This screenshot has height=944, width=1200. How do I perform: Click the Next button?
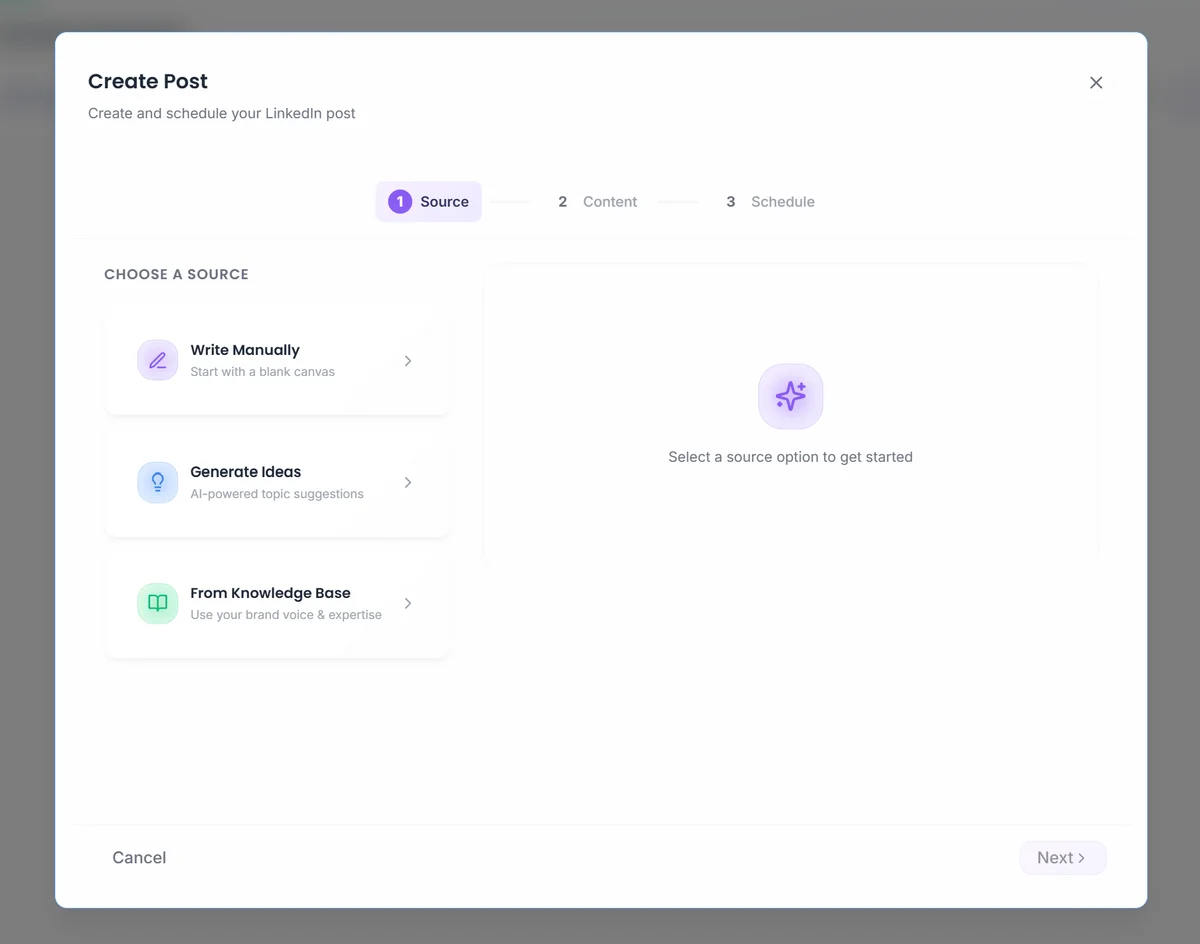point(1062,857)
